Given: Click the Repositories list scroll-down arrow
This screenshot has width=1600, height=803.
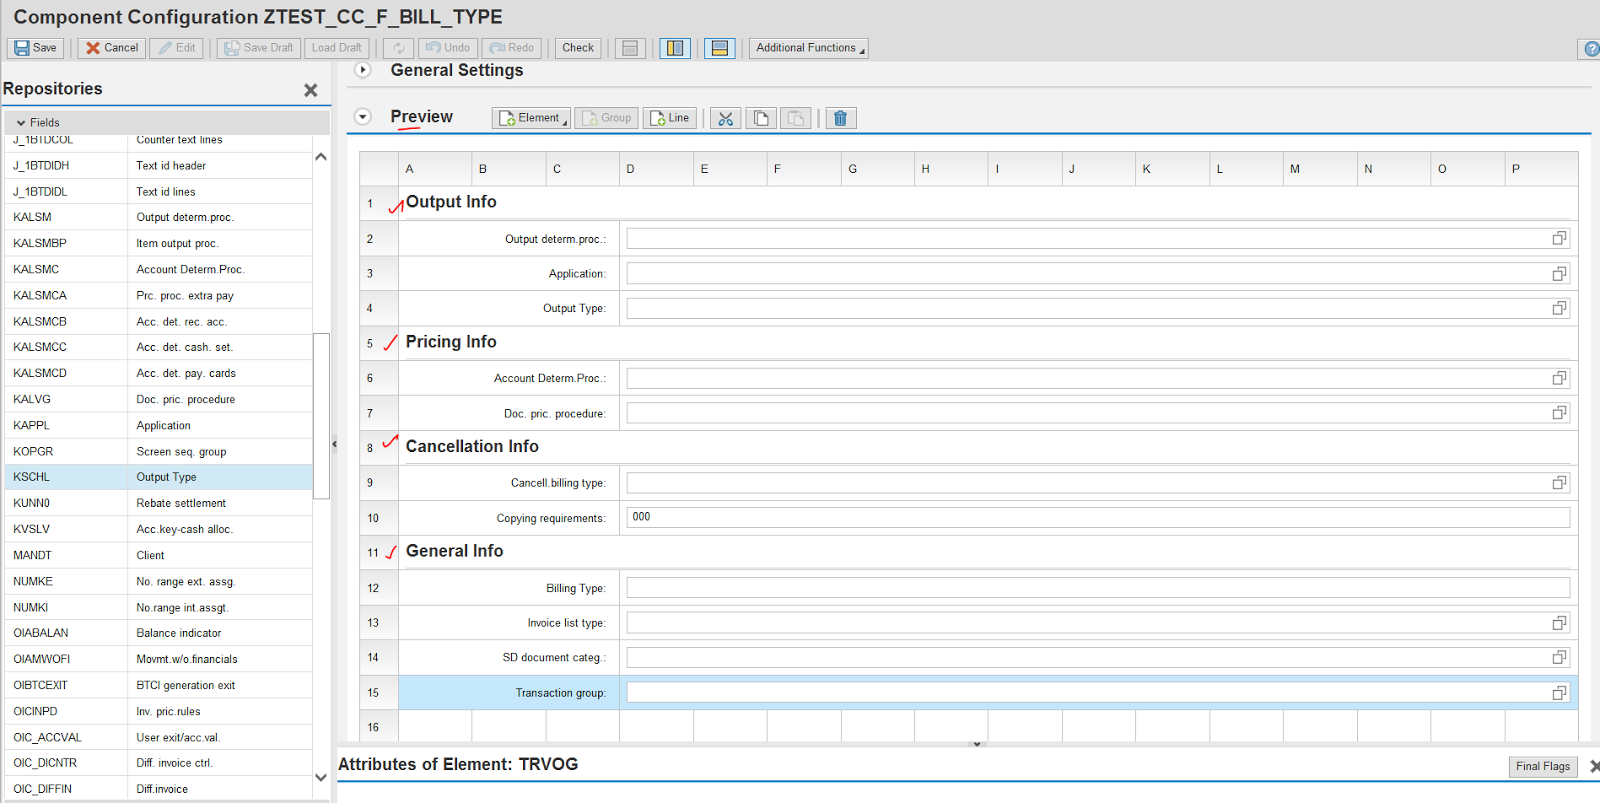Looking at the screenshot, I should [321, 777].
